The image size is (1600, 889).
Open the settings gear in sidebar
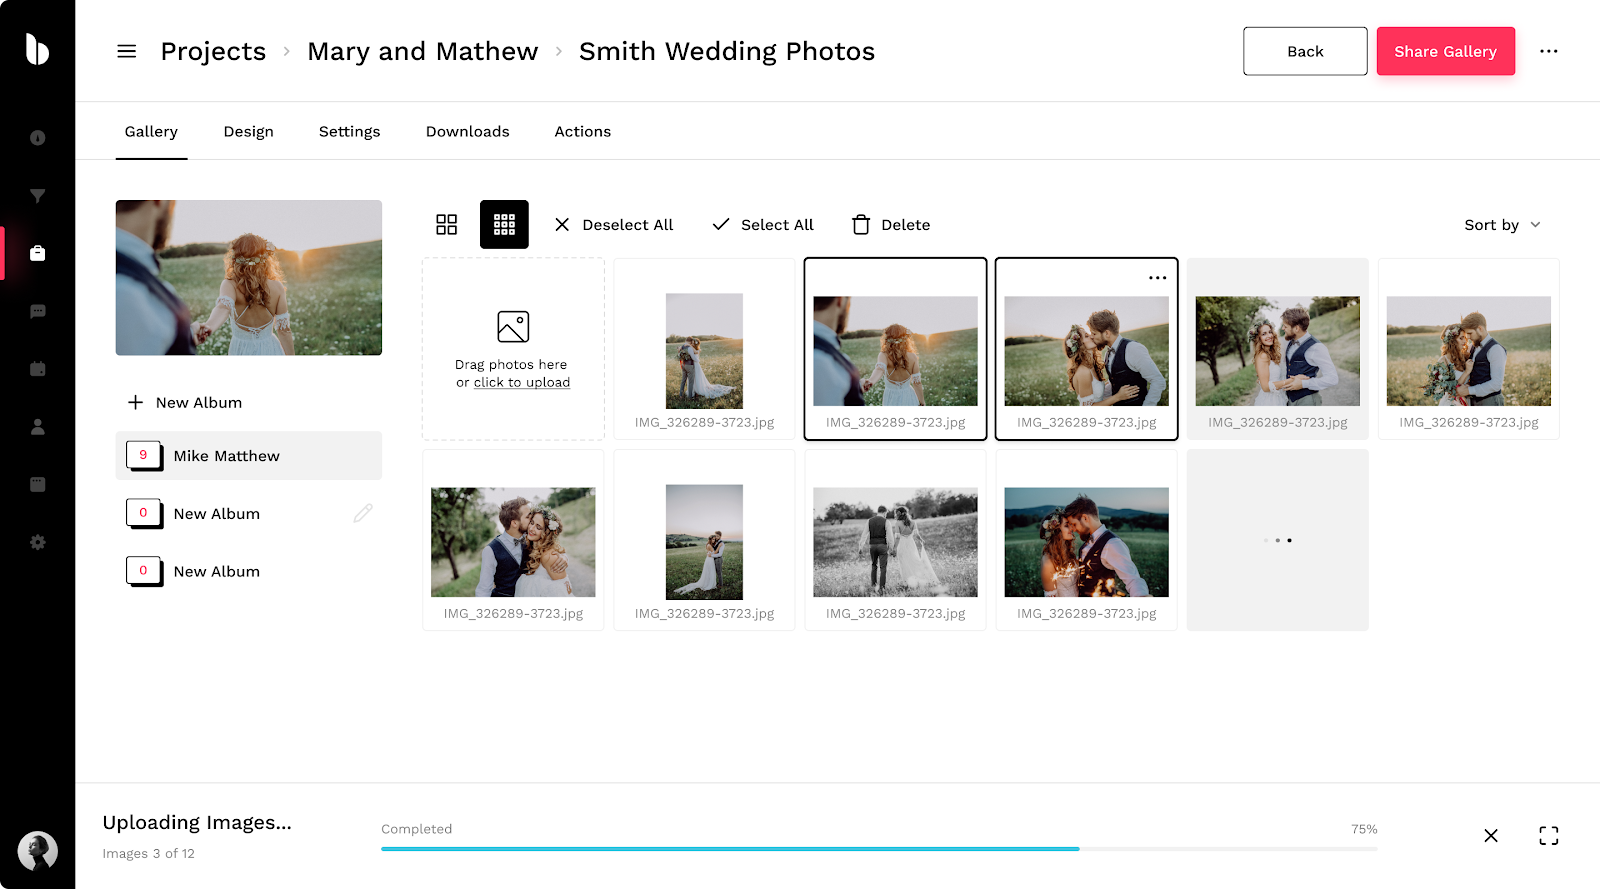click(x=38, y=542)
